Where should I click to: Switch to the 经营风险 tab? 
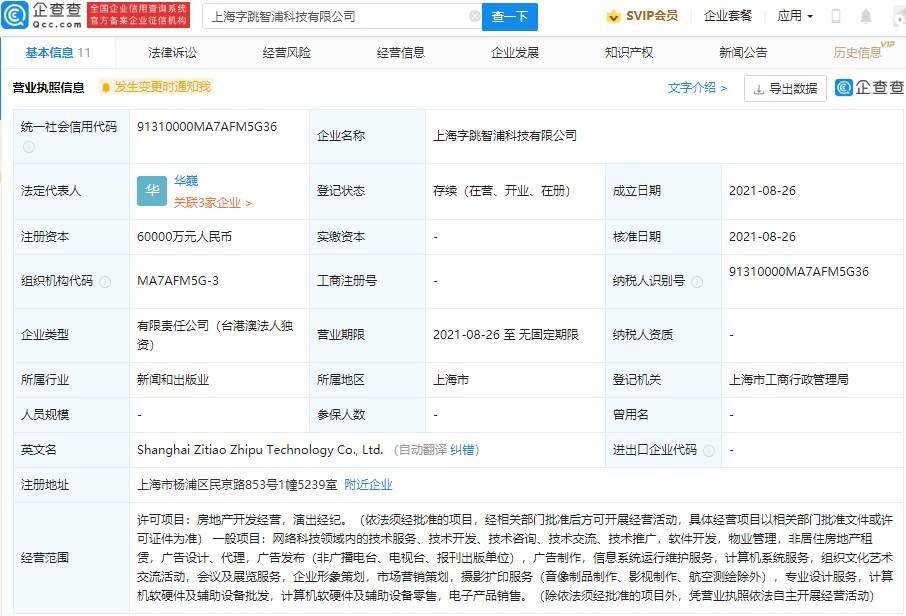click(287, 53)
